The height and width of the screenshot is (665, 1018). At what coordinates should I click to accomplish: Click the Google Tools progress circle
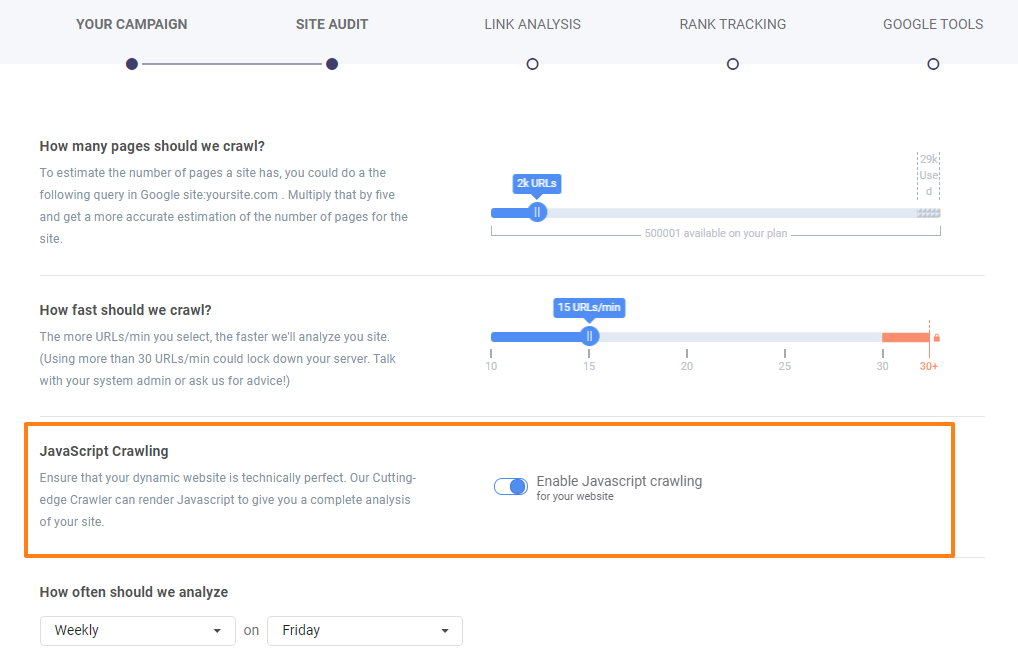tap(933, 64)
